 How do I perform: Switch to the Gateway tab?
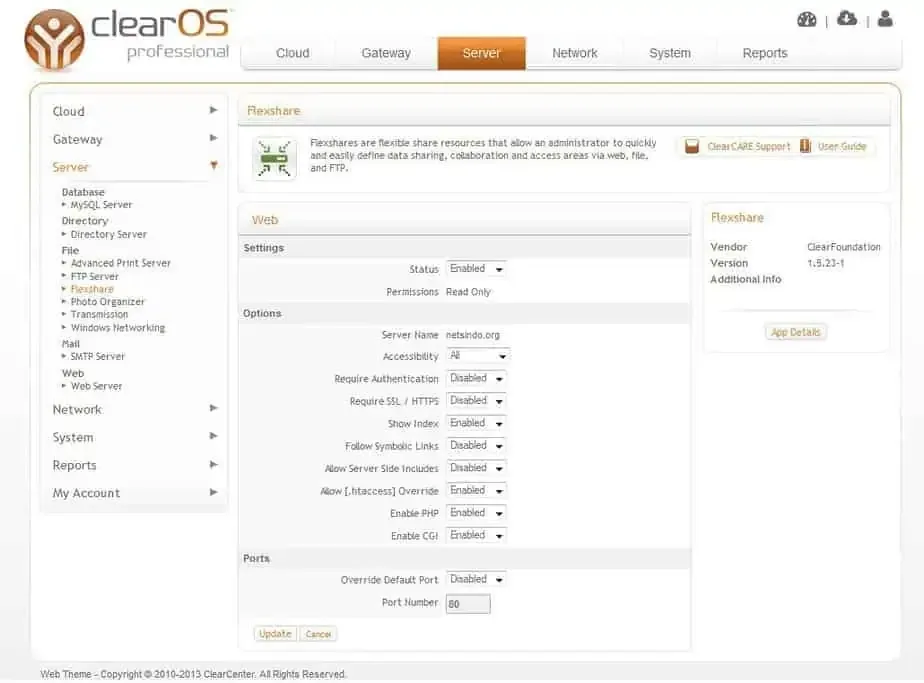click(x=386, y=53)
